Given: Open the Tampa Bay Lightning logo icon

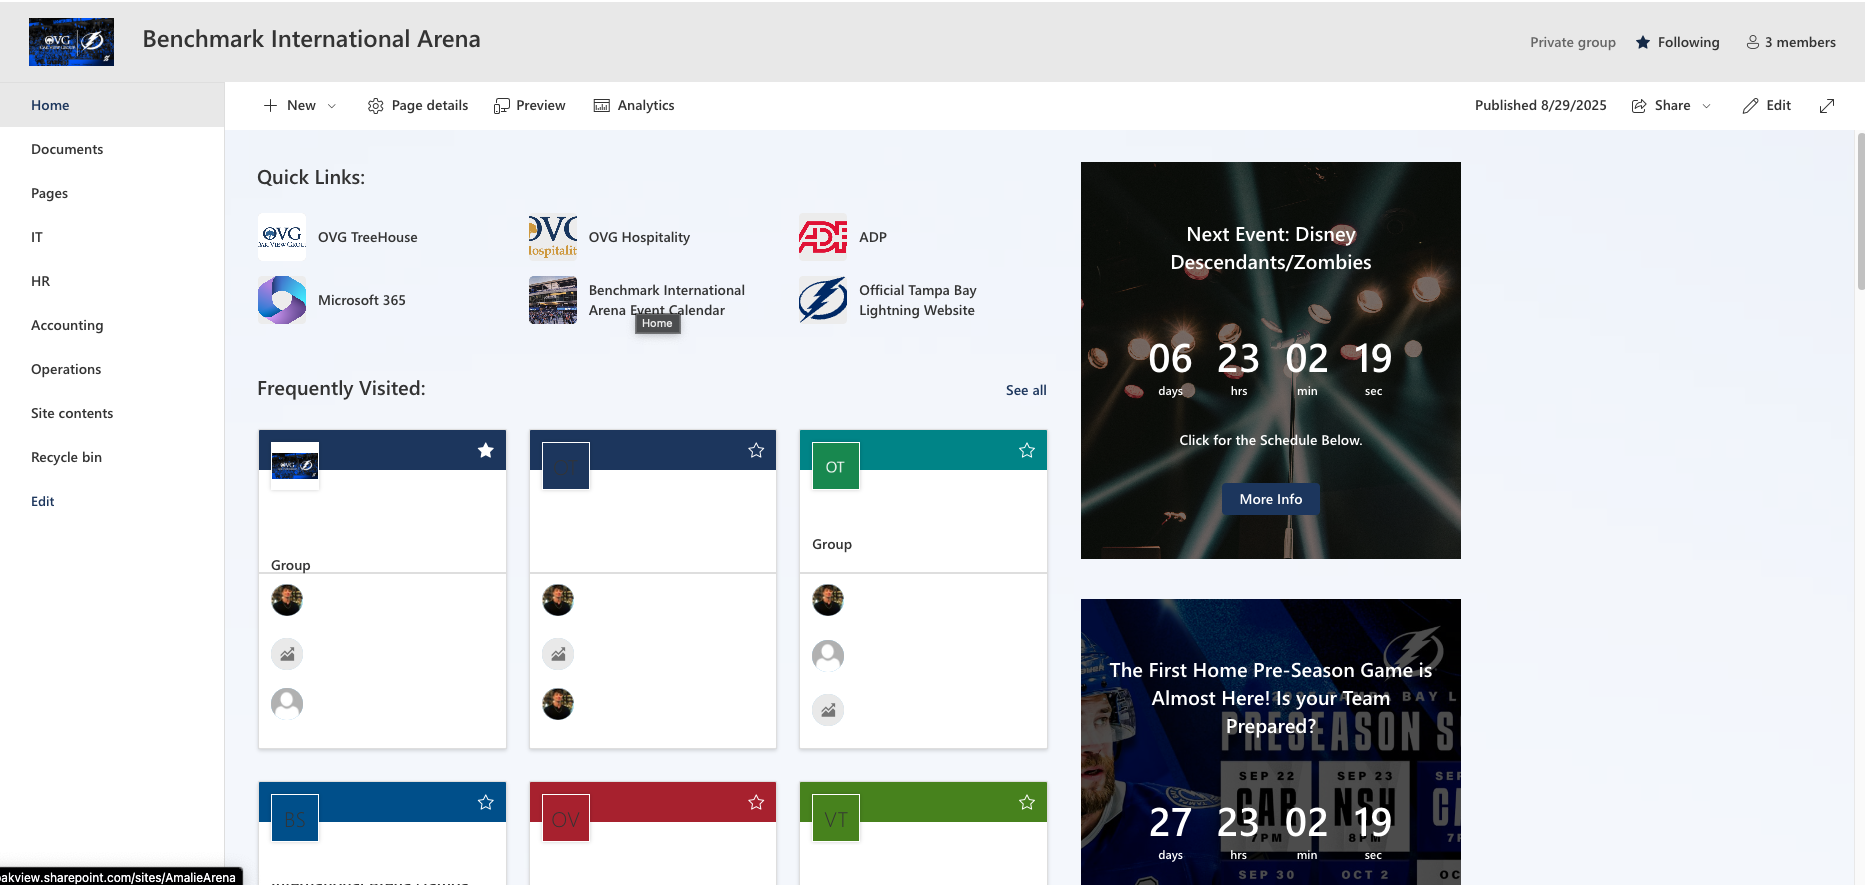Looking at the screenshot, I should [823, 300].
